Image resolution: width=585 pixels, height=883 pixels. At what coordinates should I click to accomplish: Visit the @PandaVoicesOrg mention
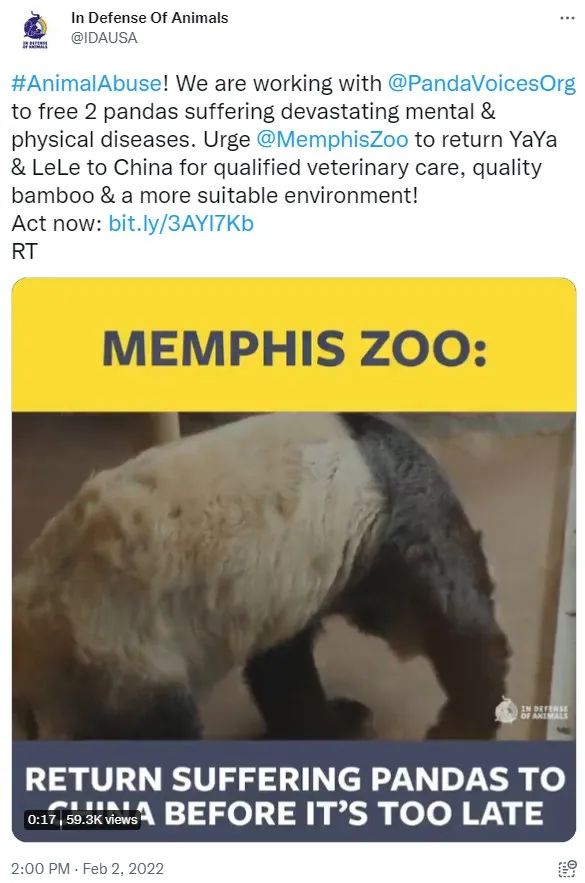(x=482, y=83)
